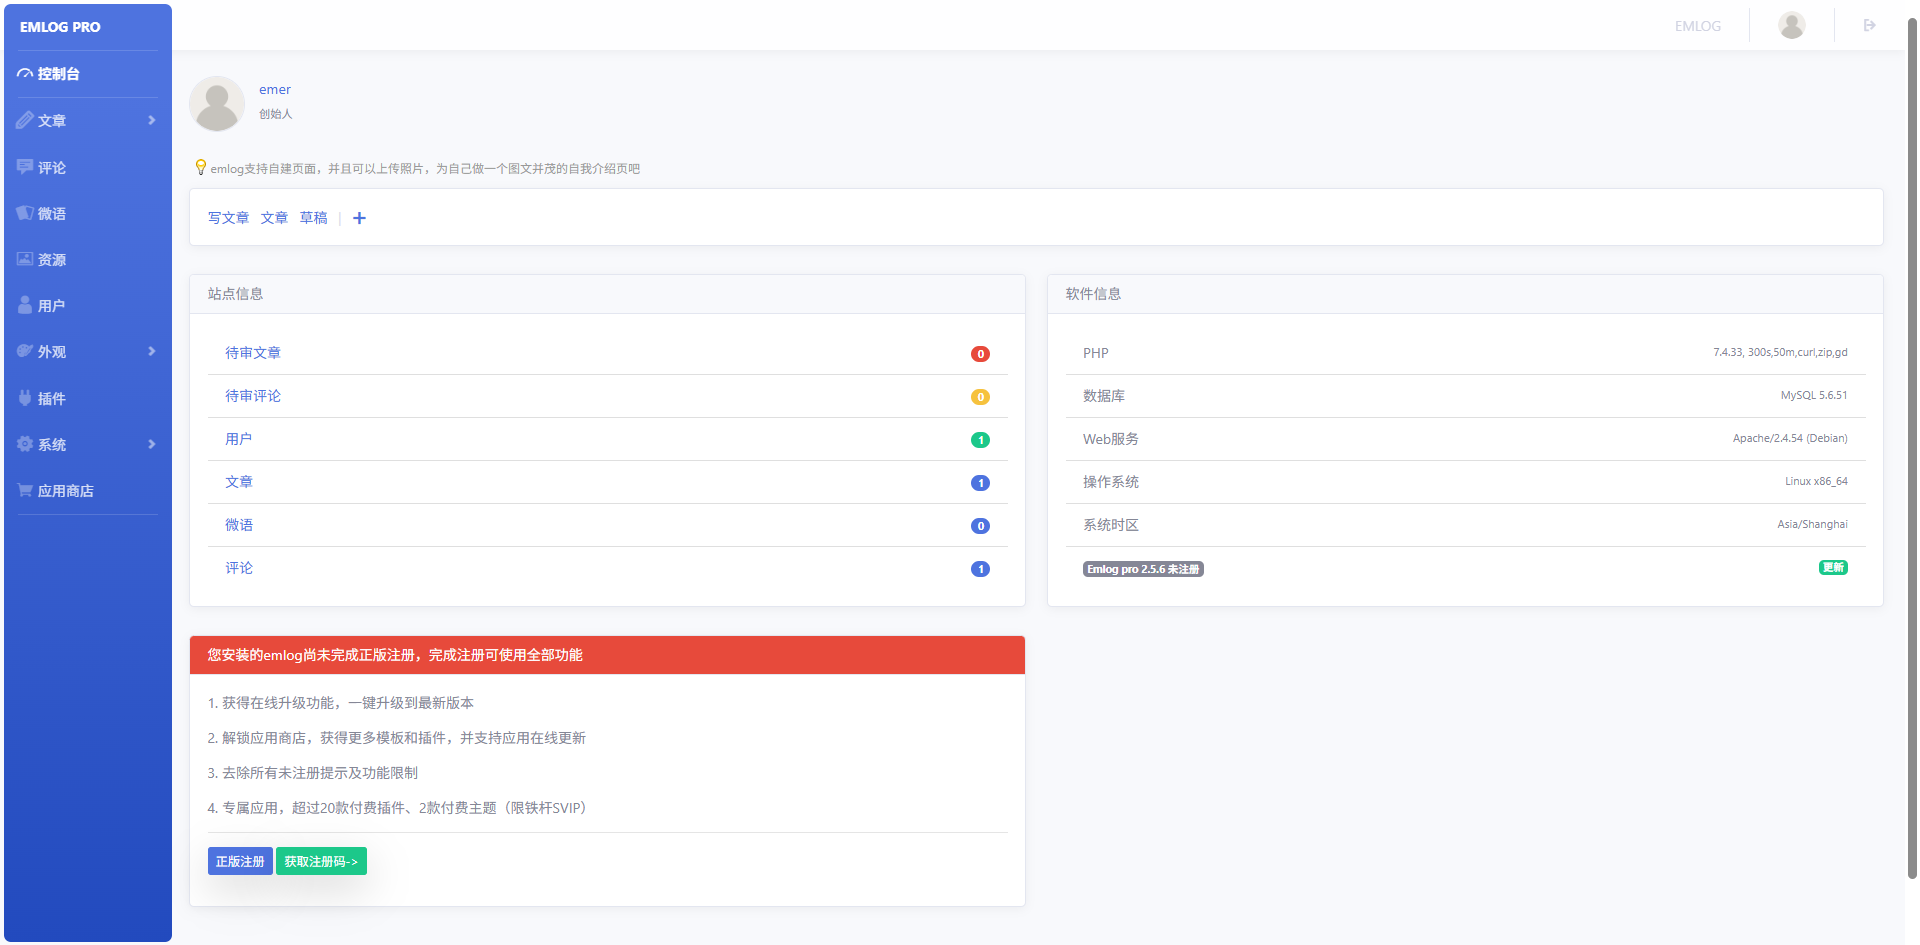
Task: Expand the 外观 sidebar submenu
Action: point(87,351)
